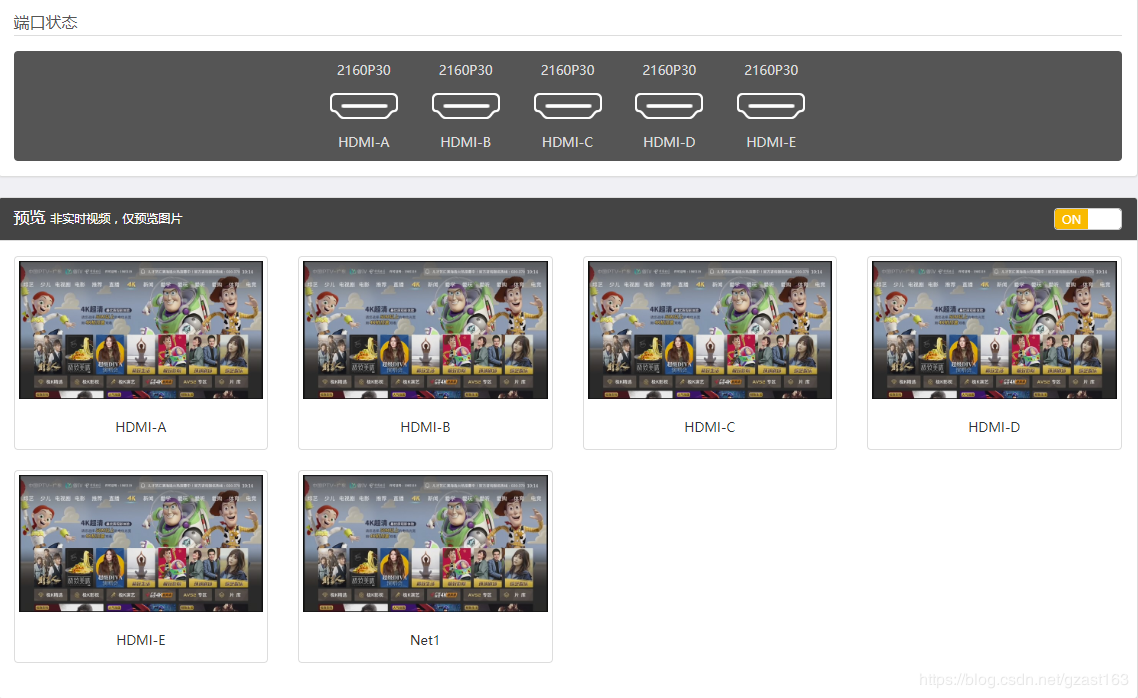The width and height of the screenshot is (1138, 698).
Task: Click the 2160P30 resolution above HDMI-D
Action: click(x=669, y=70)
